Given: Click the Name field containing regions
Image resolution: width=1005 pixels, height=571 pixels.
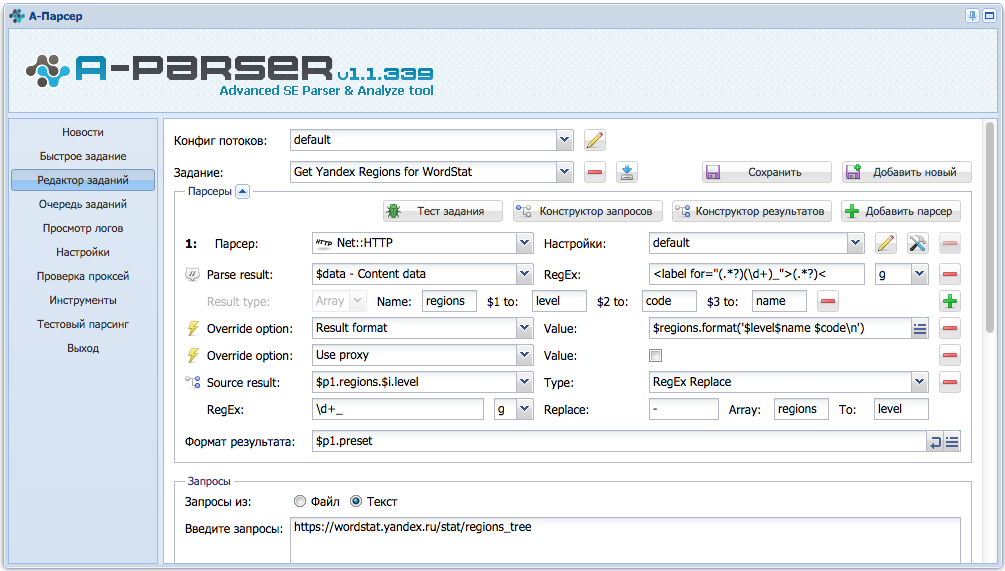Looking at the screenshot, I should 449,301.
